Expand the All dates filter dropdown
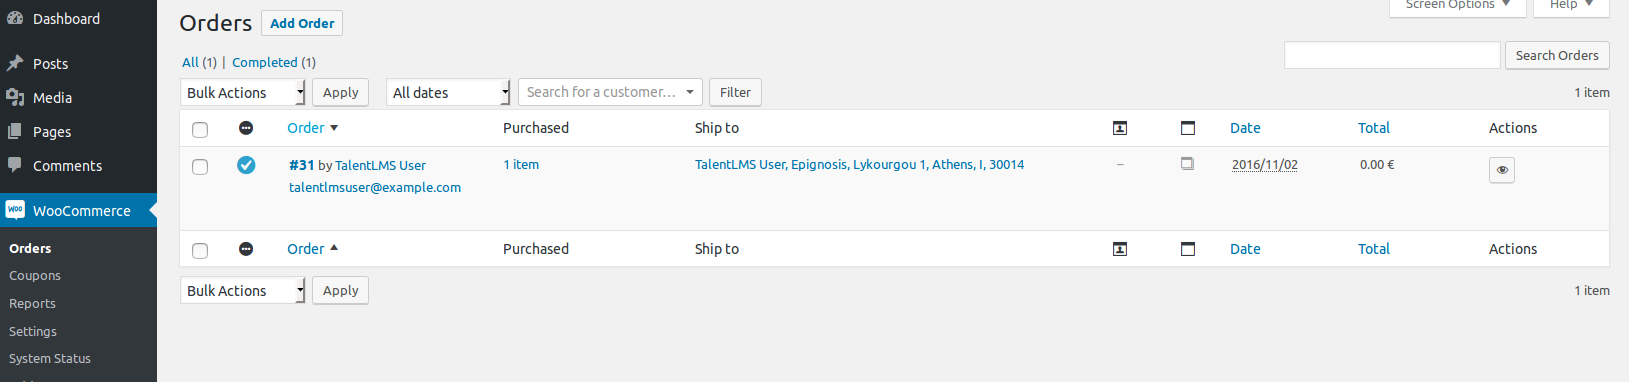Viewport: 1629px width, 382px height. (448, 92)
